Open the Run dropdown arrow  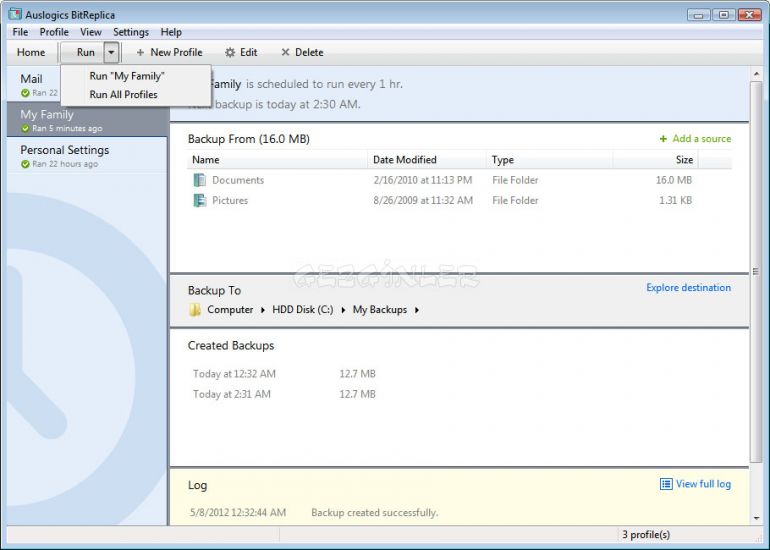(111, 52)
